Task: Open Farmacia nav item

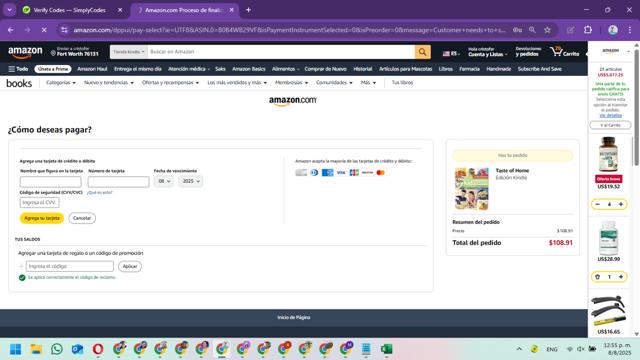Action: [469, 69]
